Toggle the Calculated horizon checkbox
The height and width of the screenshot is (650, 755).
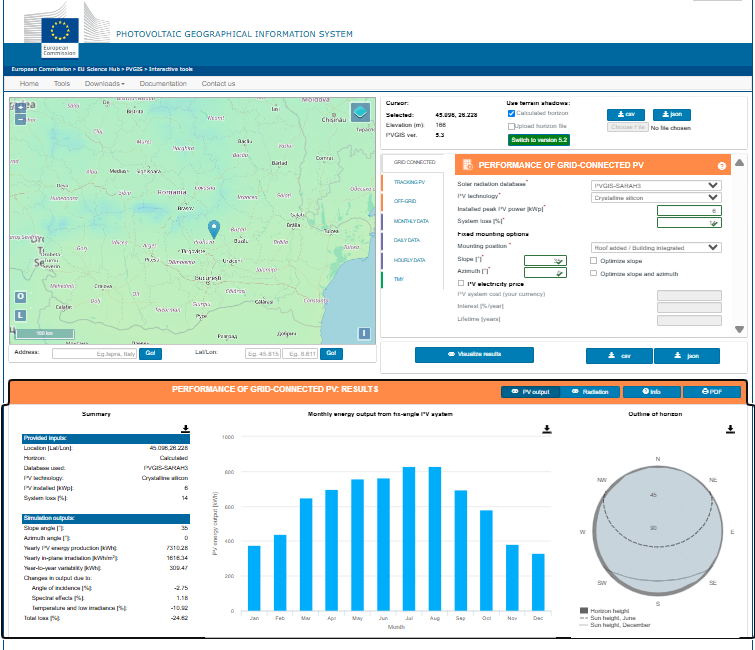click(511, 114)
